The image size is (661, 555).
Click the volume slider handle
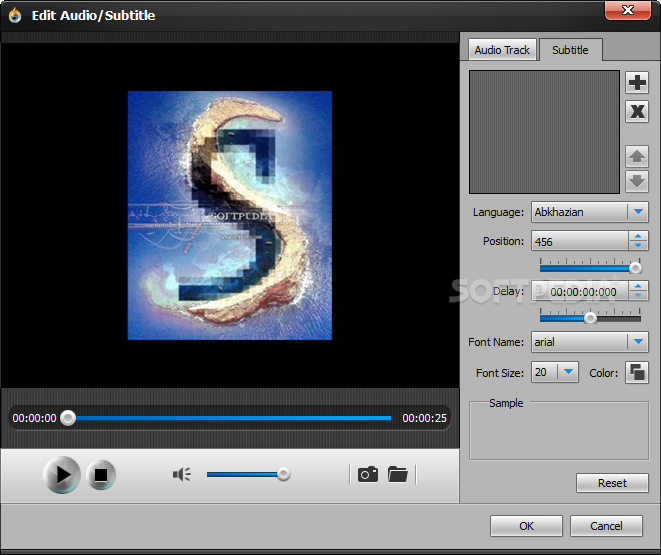(284, 474)
